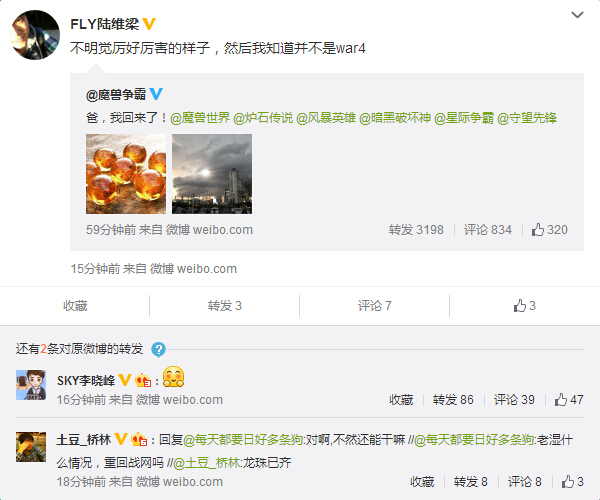Open the @守望先锋 mention link
The width and height of the screenshot is (600, 500).
point(527,118)
